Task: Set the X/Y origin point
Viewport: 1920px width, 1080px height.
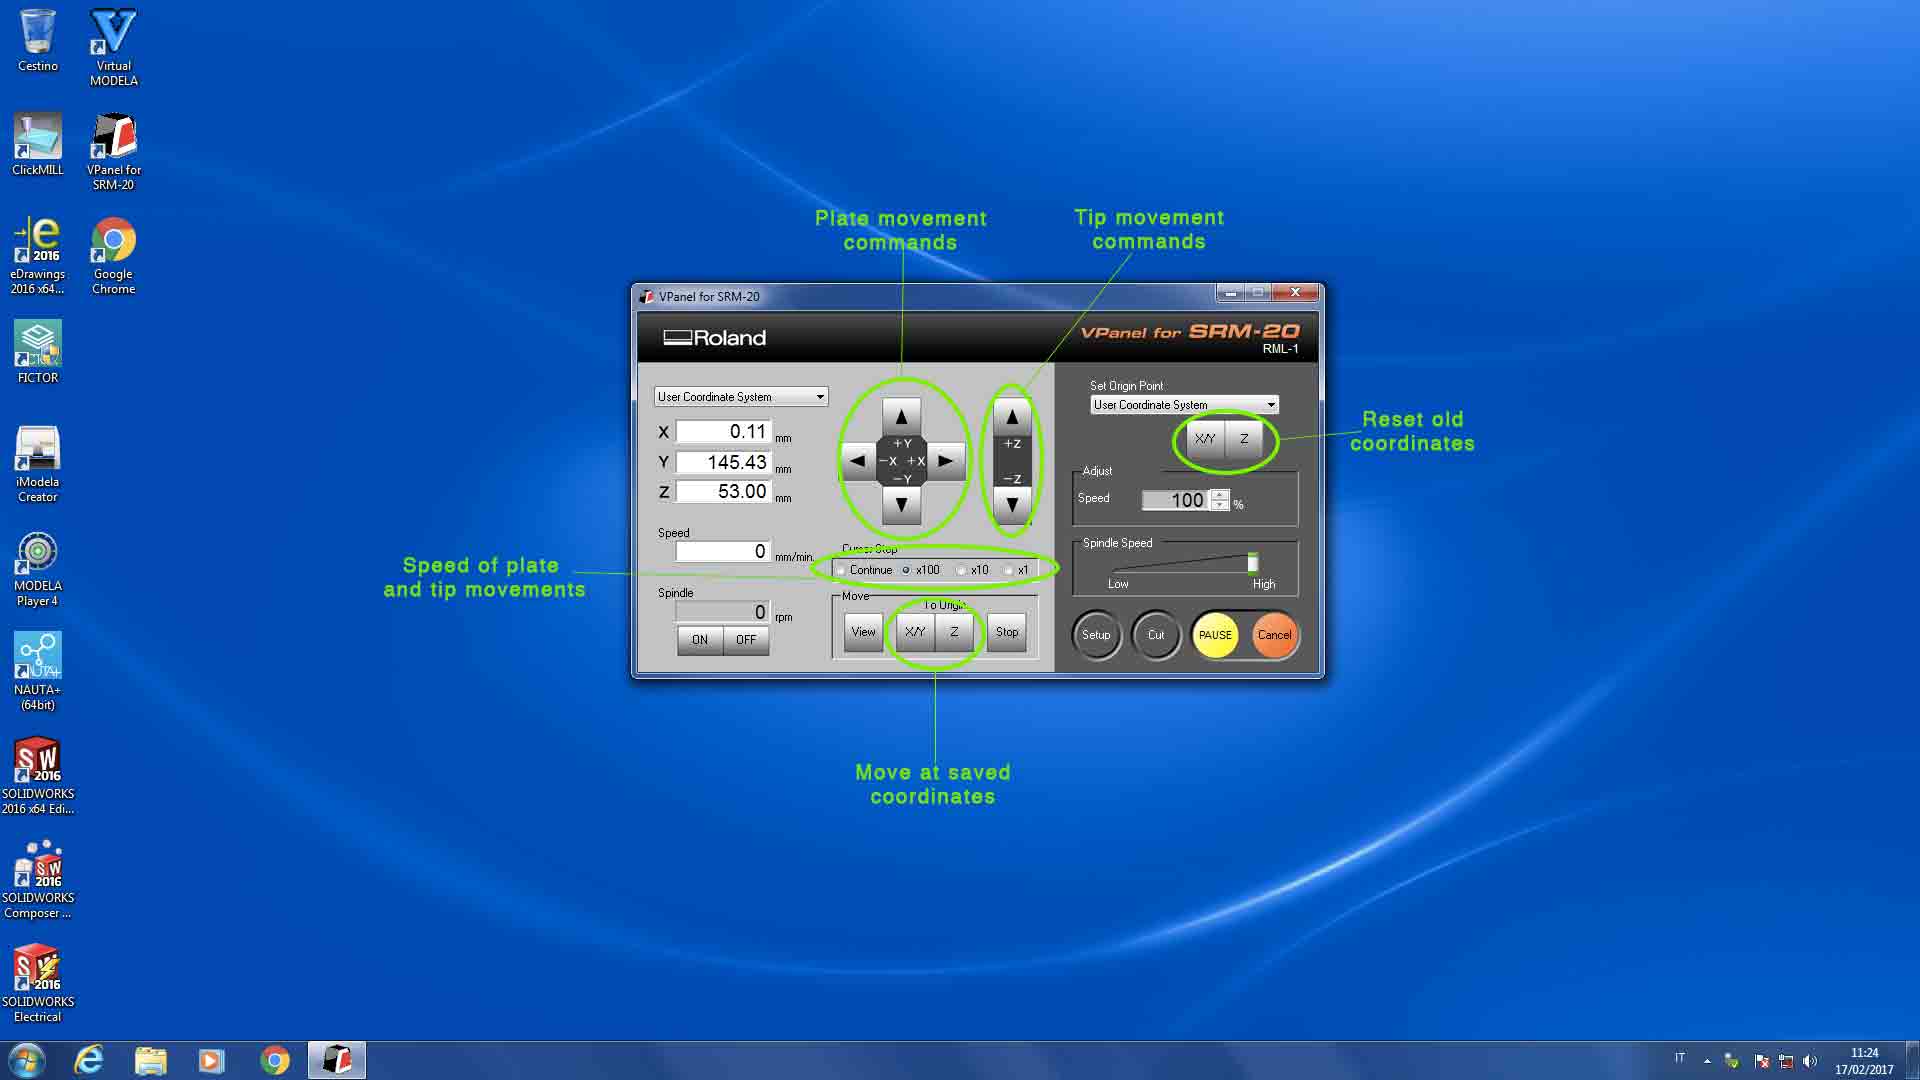Action: [x=1205, y=439]
